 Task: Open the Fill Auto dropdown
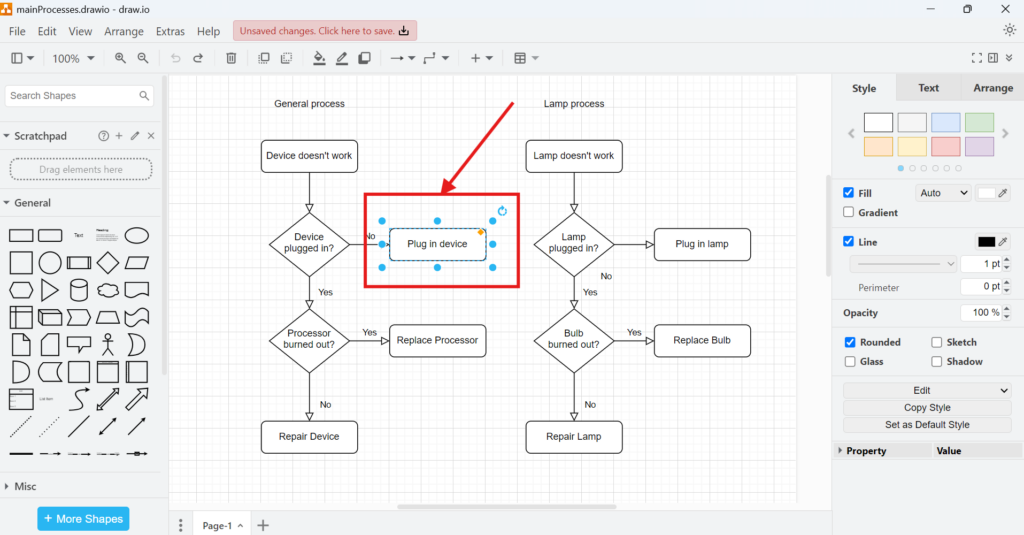(x=942, y=193)
